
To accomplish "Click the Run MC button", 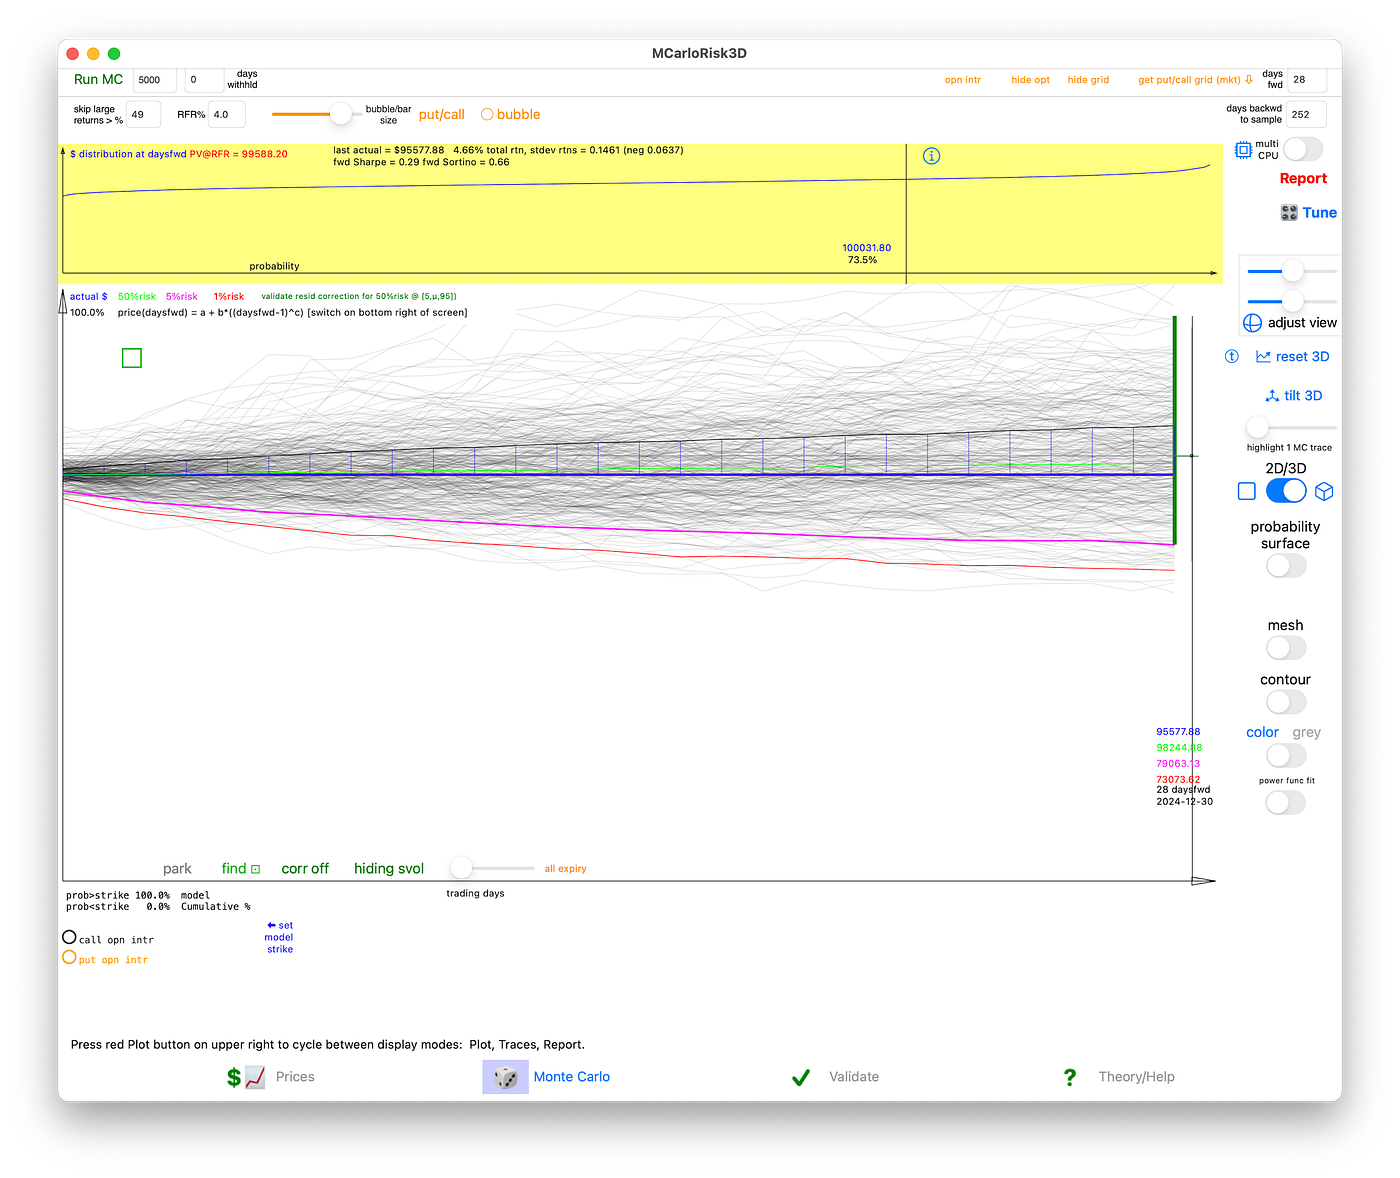I will tap(98, 80).
